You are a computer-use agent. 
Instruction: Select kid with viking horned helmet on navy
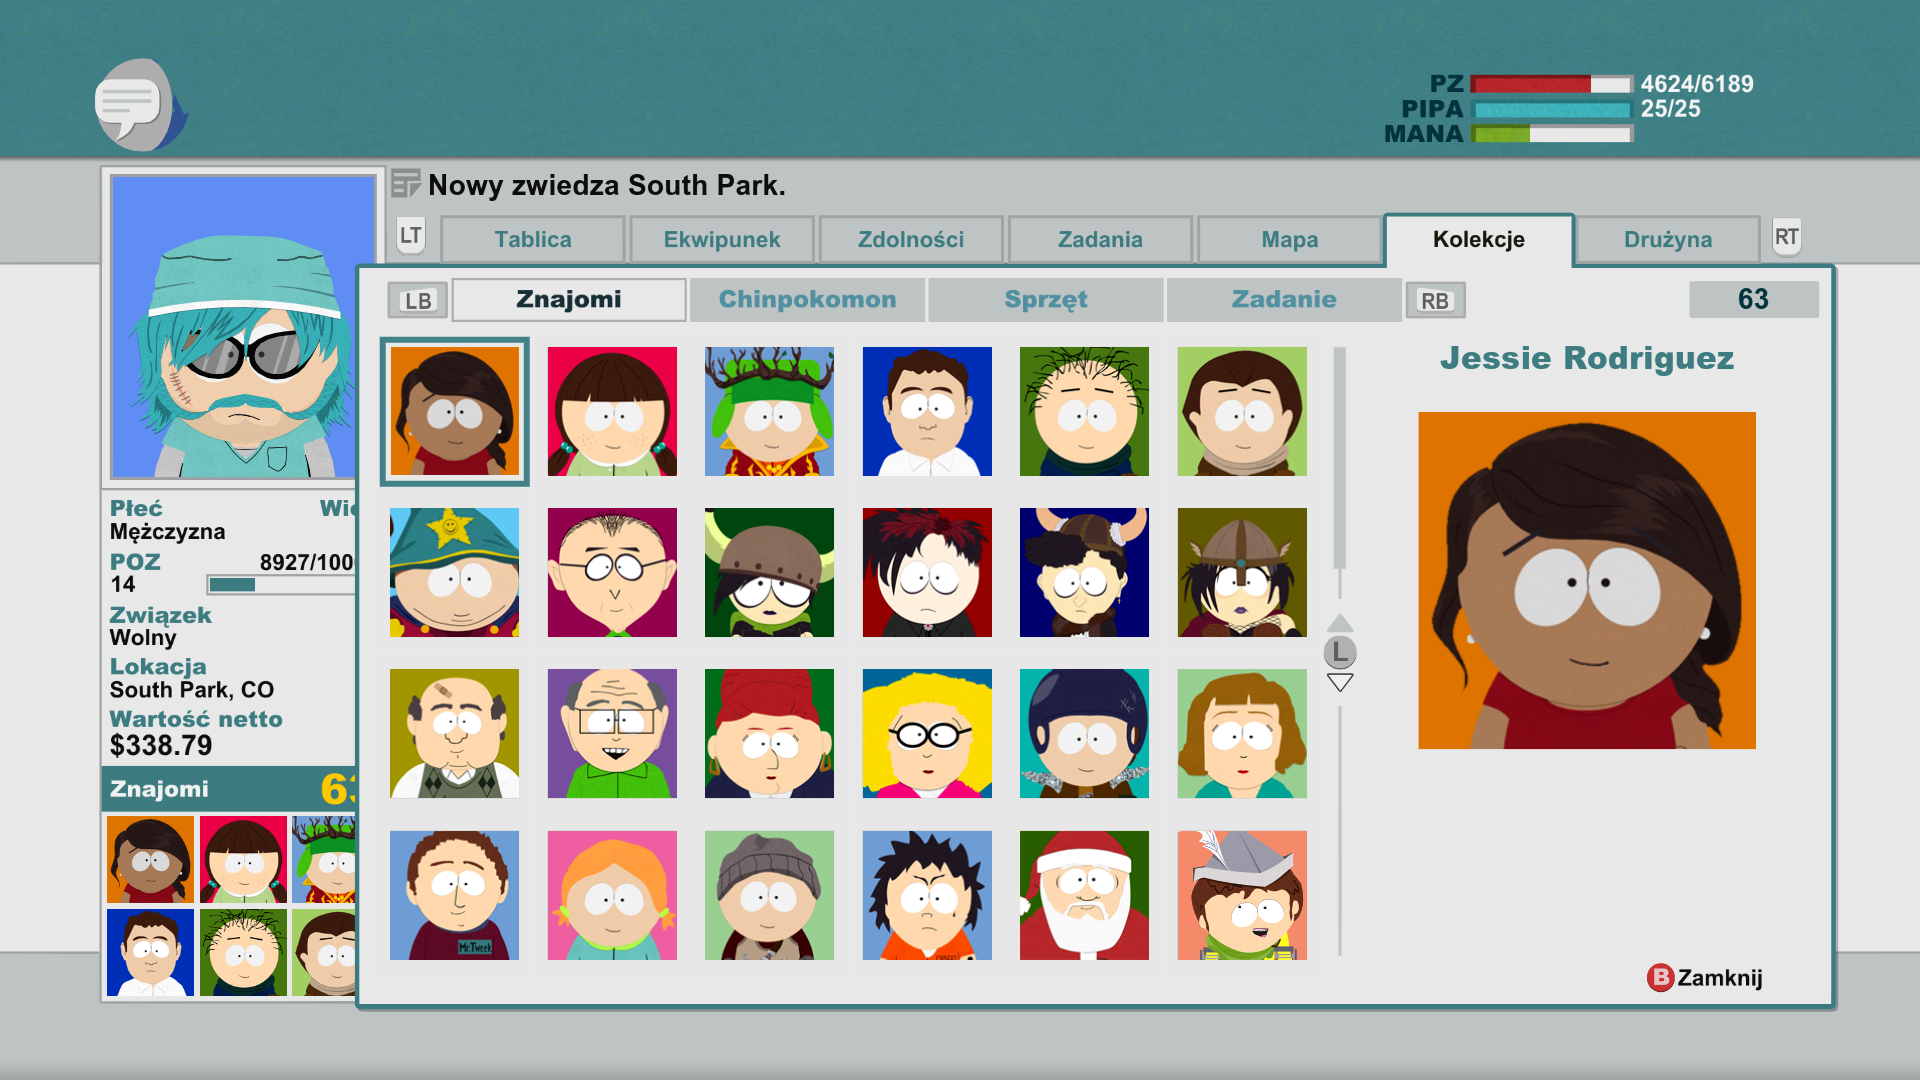pos(1084,572)
